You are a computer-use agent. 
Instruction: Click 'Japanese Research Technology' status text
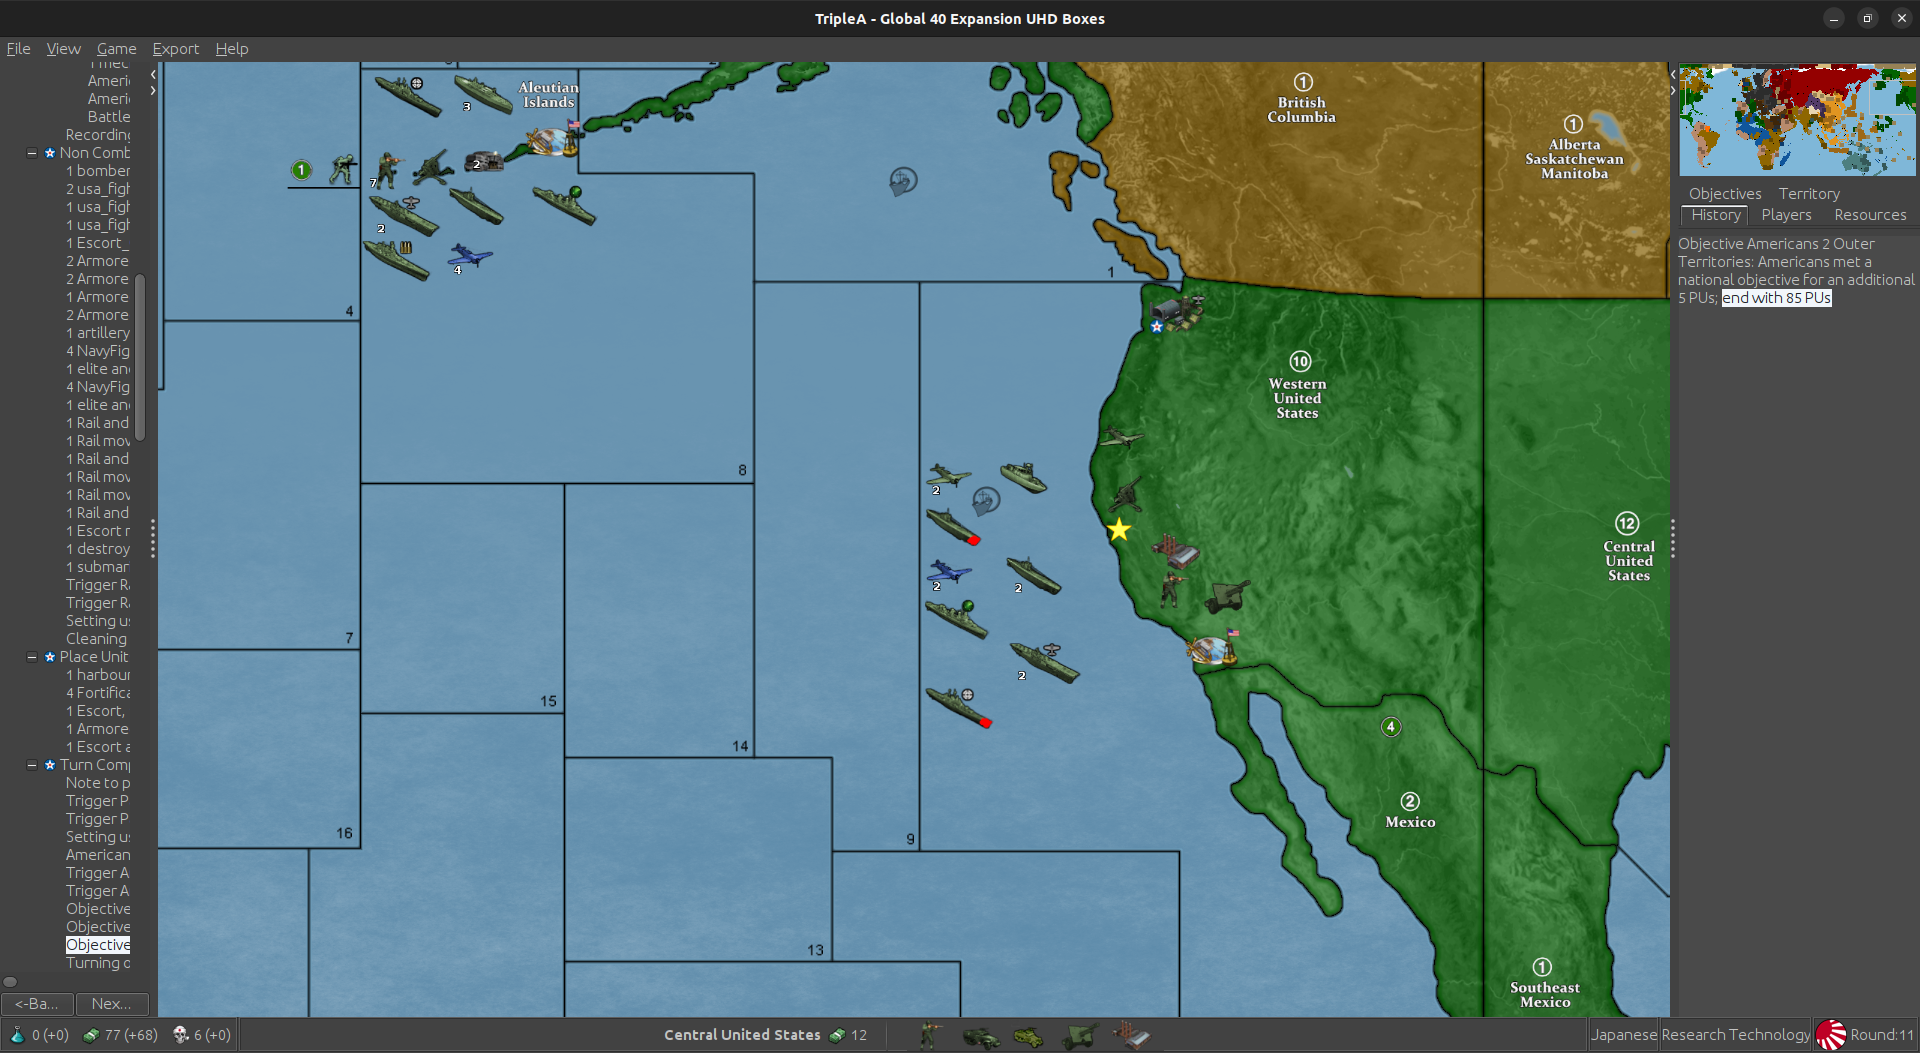coord(1700,1035)
